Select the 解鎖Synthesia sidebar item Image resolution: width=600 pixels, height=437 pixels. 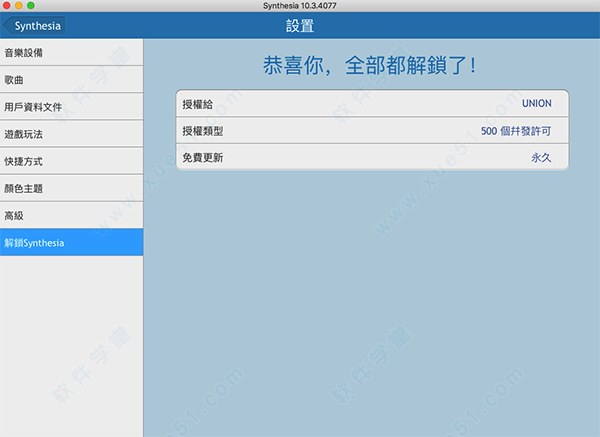(x=72, y=242)
